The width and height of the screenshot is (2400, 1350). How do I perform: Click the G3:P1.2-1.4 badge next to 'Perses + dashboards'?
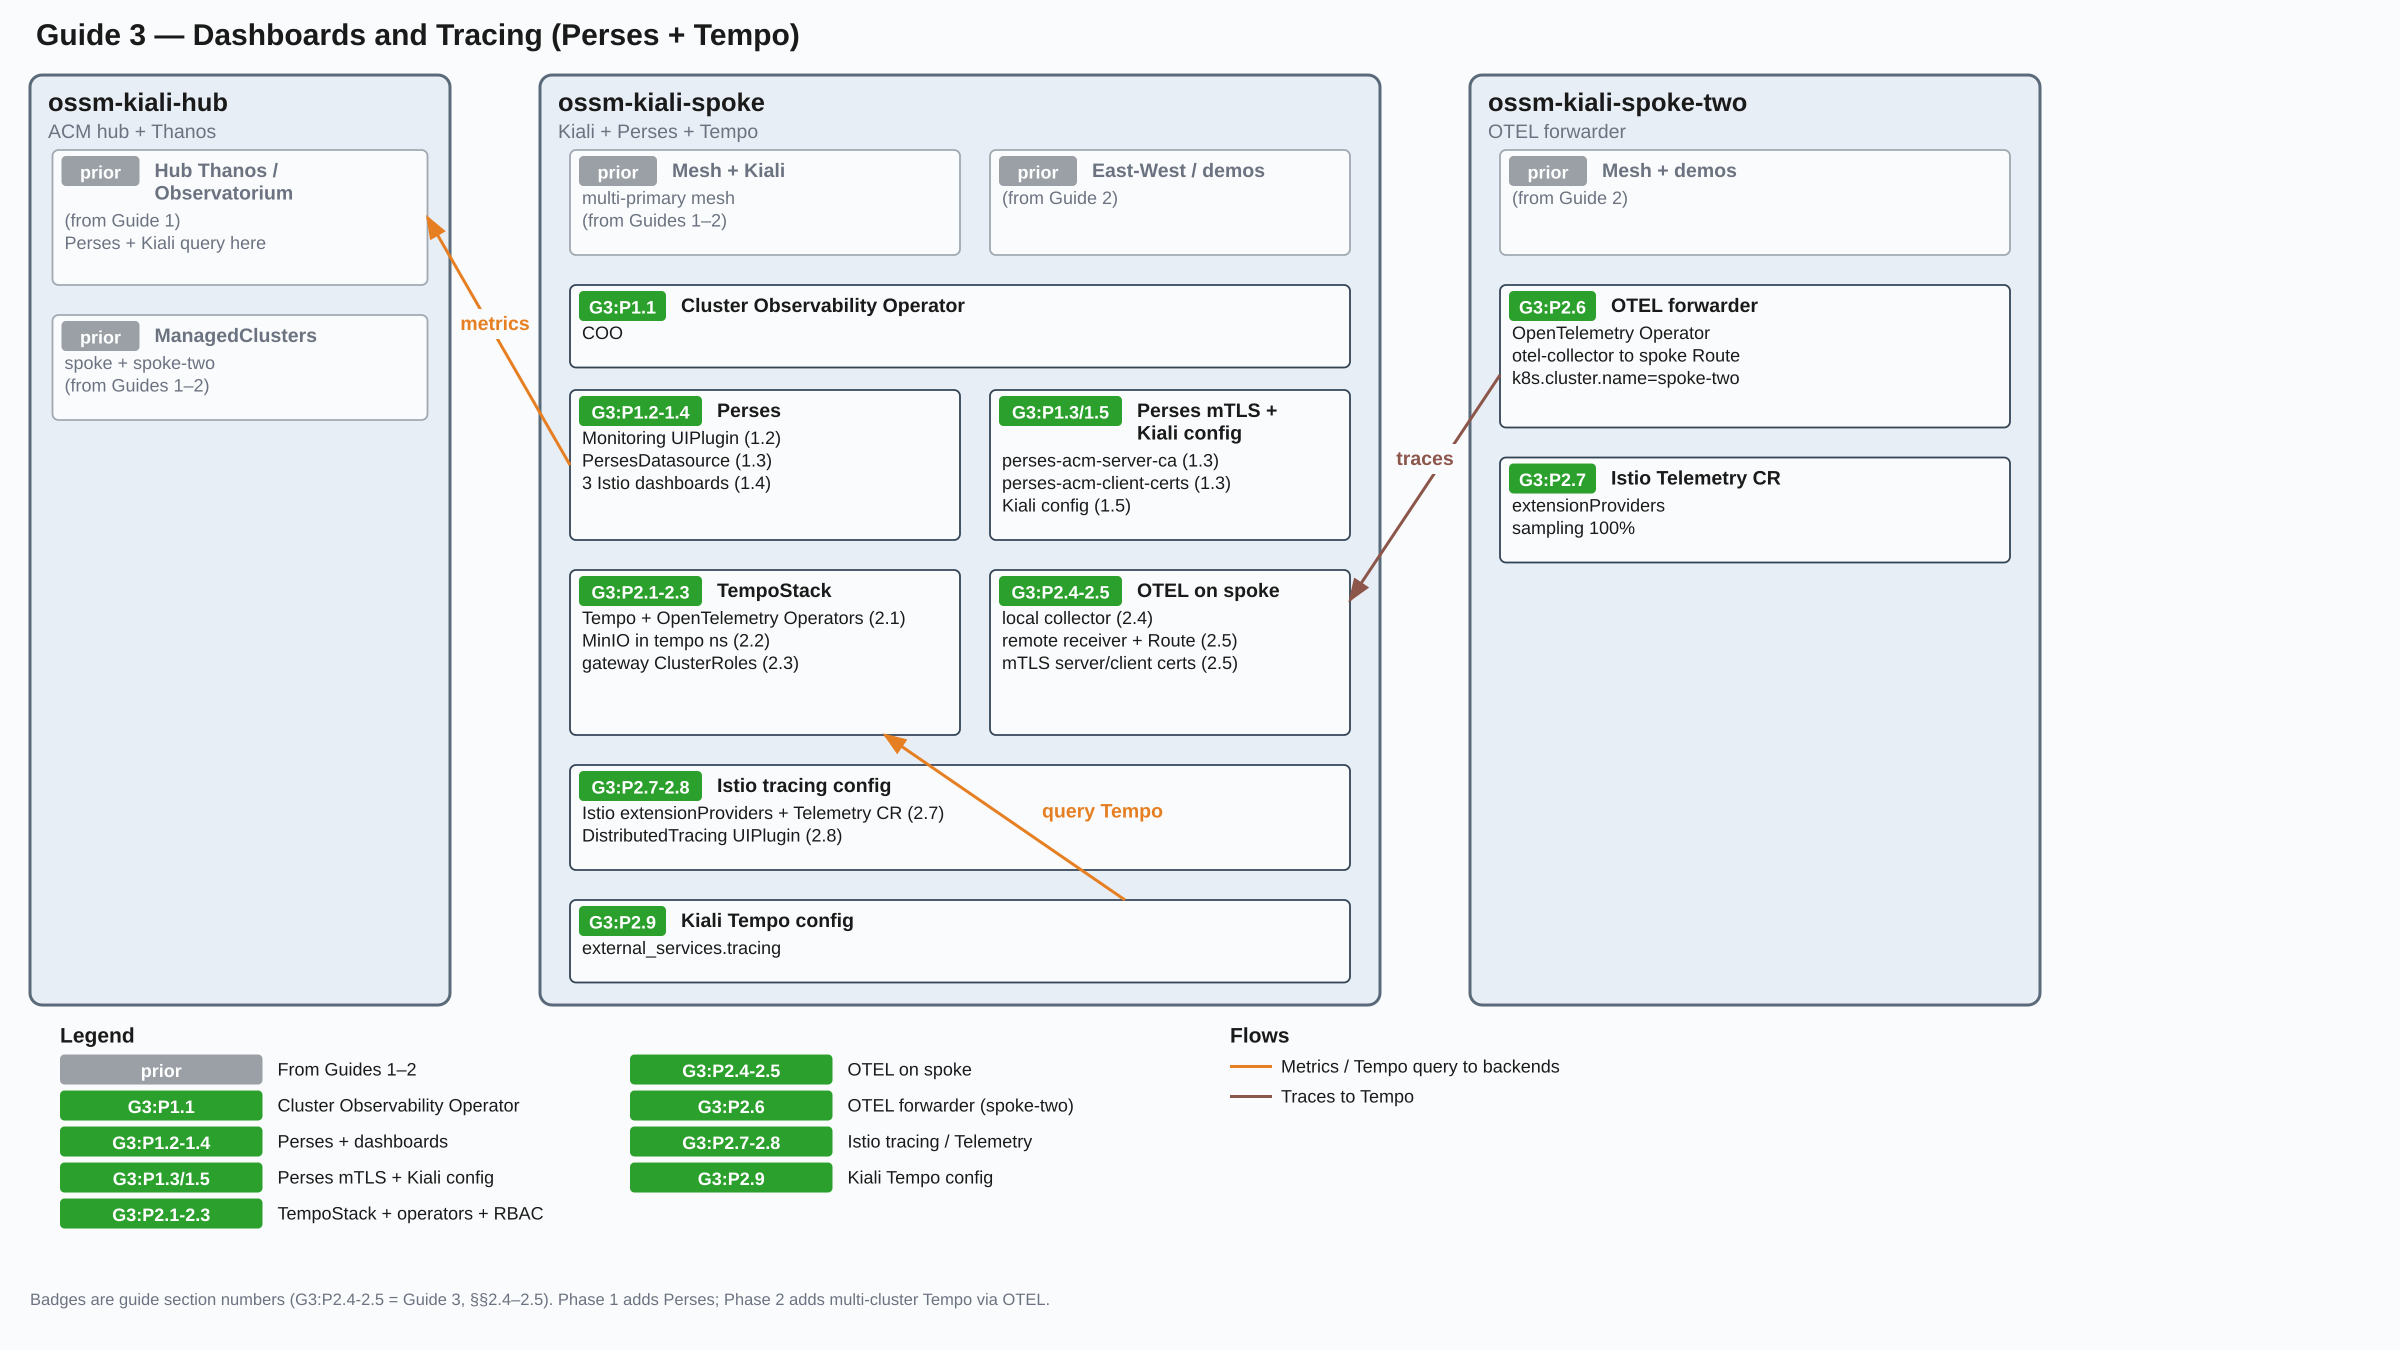161,1142
